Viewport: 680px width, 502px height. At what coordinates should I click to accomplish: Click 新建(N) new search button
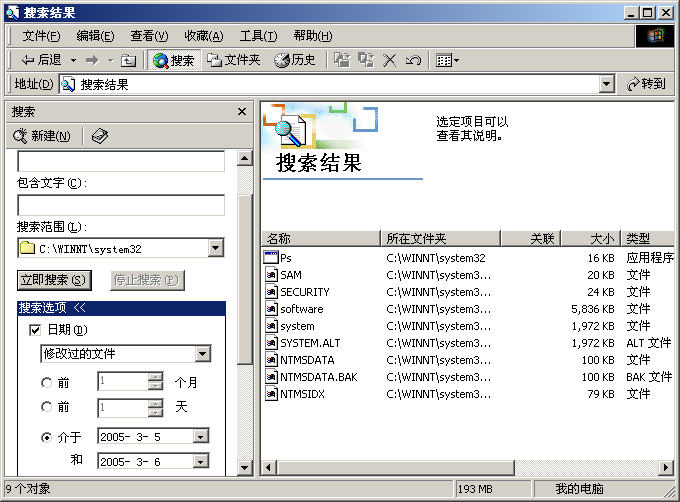point(42,136)
